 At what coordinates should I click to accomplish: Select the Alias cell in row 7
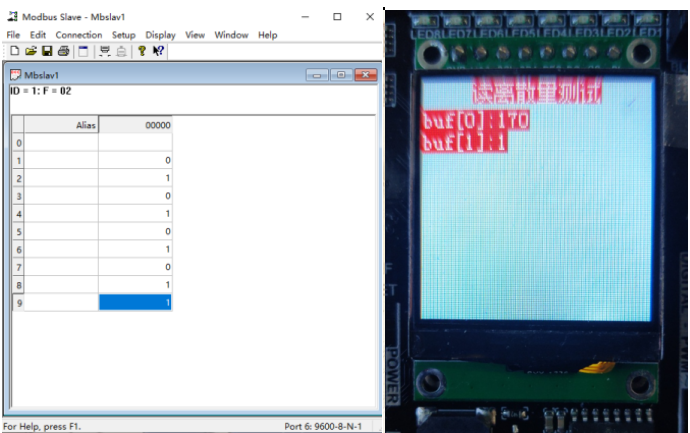[61, 267]
